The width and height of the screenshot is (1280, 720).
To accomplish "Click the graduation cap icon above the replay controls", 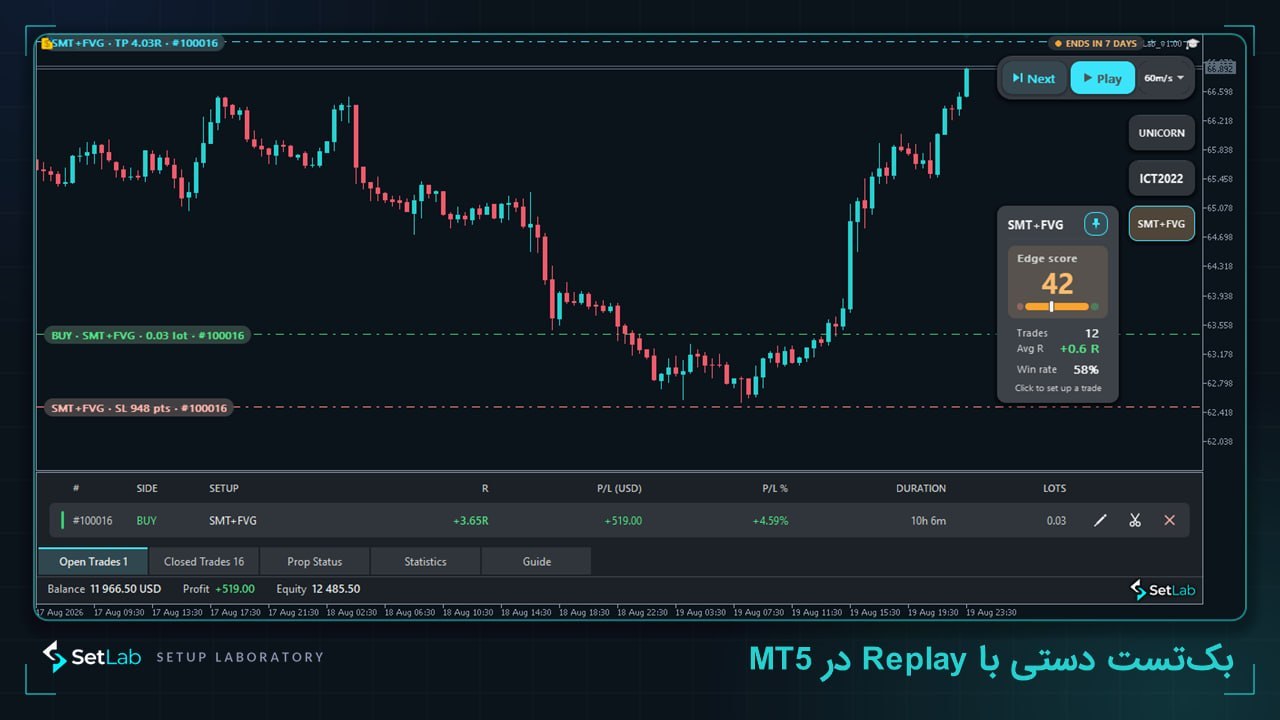I will coord(1192,44).
